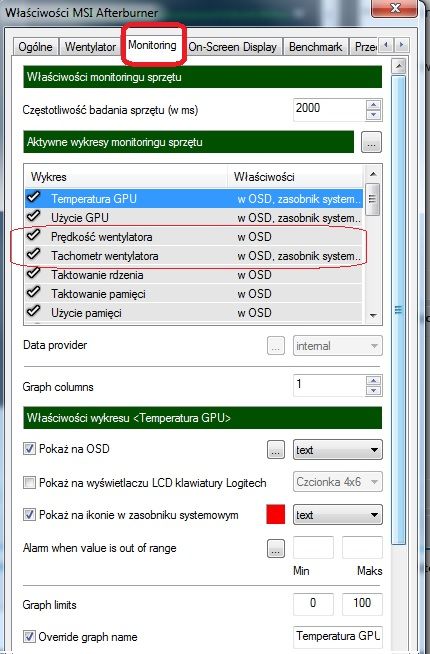The width and height of the screenshot is (430, 654).
Task: Toggle Pokaż na ikonie w zasobniku systemowym
Action: [29, 515]
